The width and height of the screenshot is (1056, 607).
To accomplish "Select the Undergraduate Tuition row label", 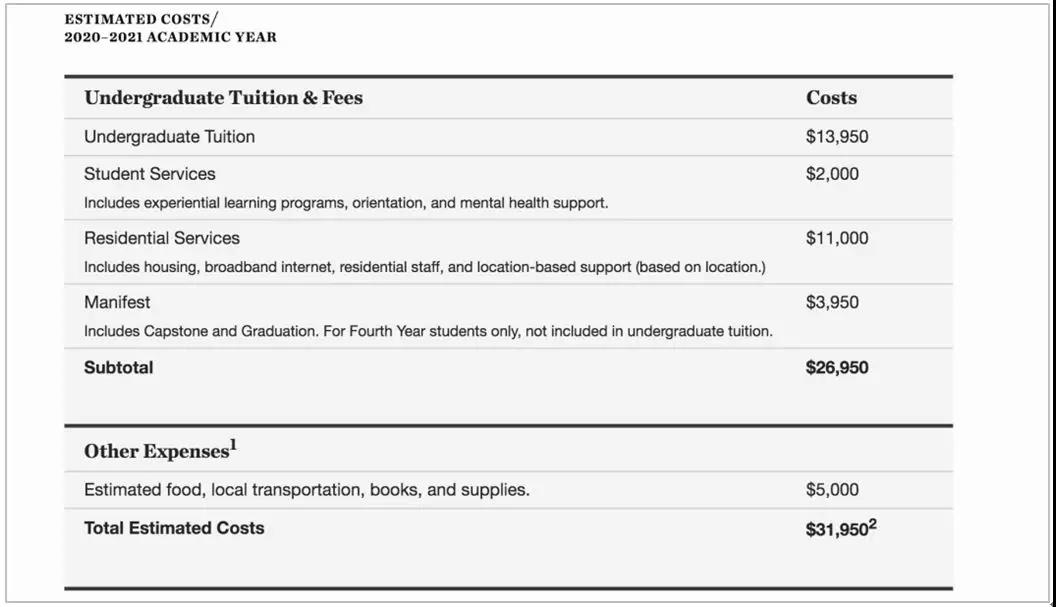I will click(x=169, y=137).
